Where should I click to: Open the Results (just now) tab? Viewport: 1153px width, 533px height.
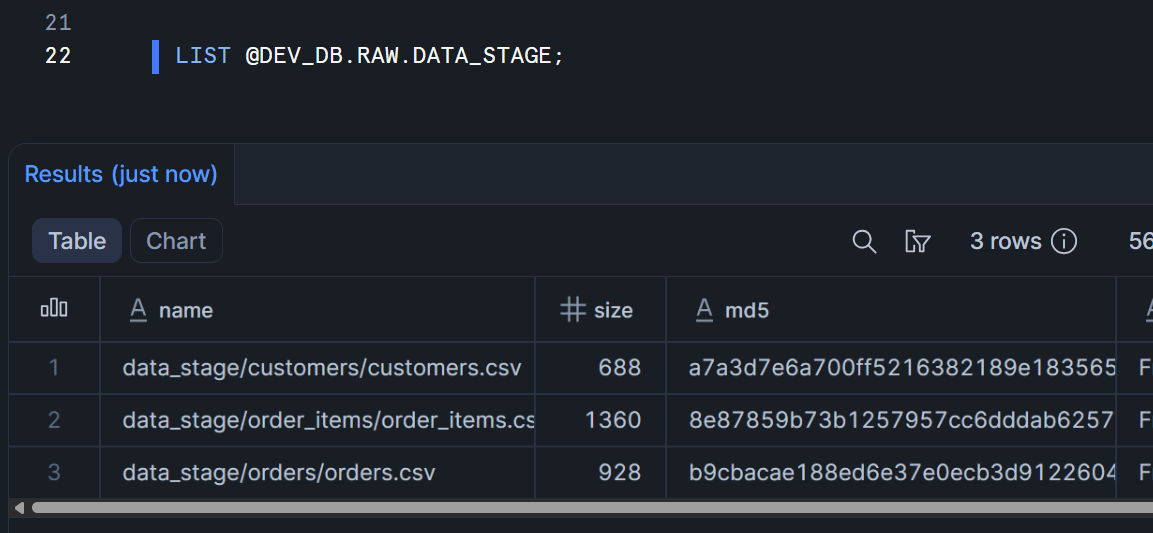pyautogui.click(x=121, y=174)
